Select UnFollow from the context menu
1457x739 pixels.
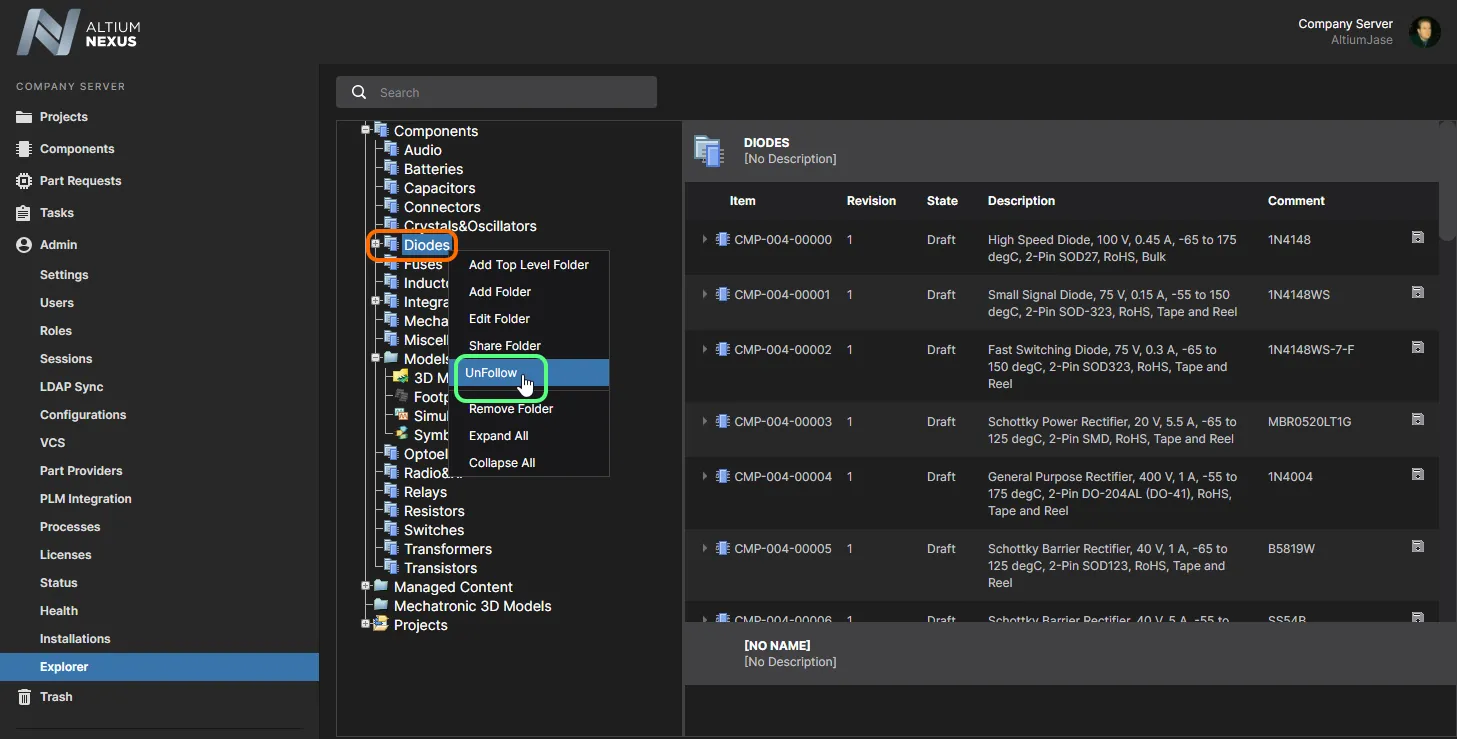[491, 373]
